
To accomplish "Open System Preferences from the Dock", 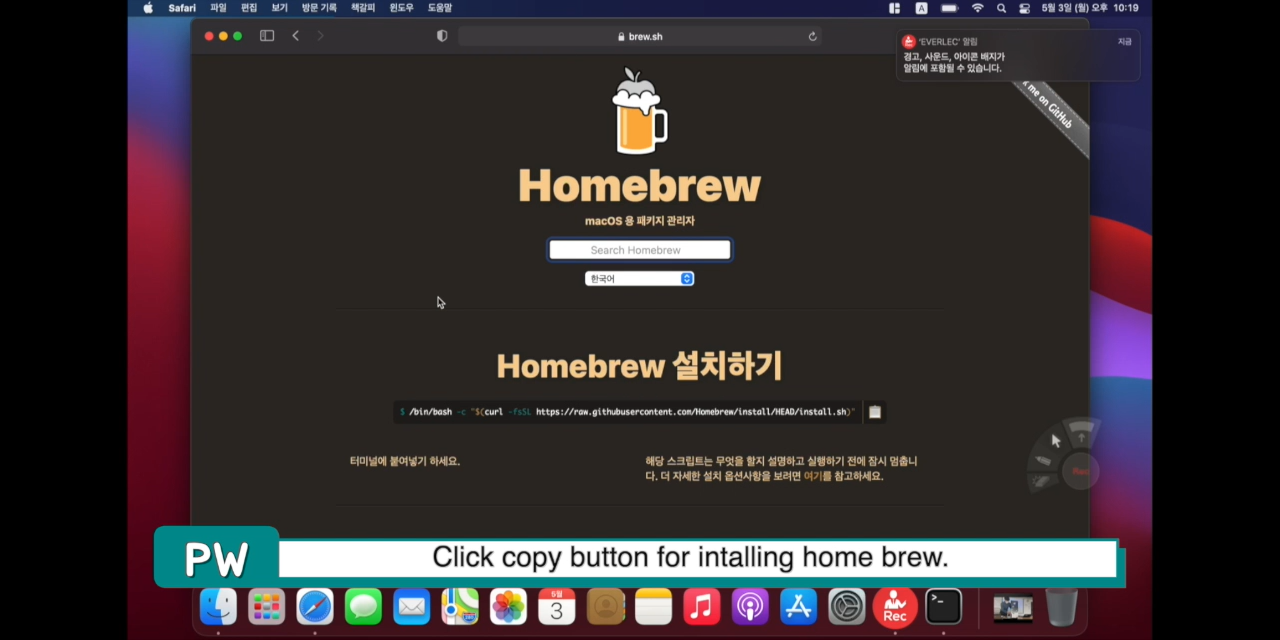I will pos(846,606).
